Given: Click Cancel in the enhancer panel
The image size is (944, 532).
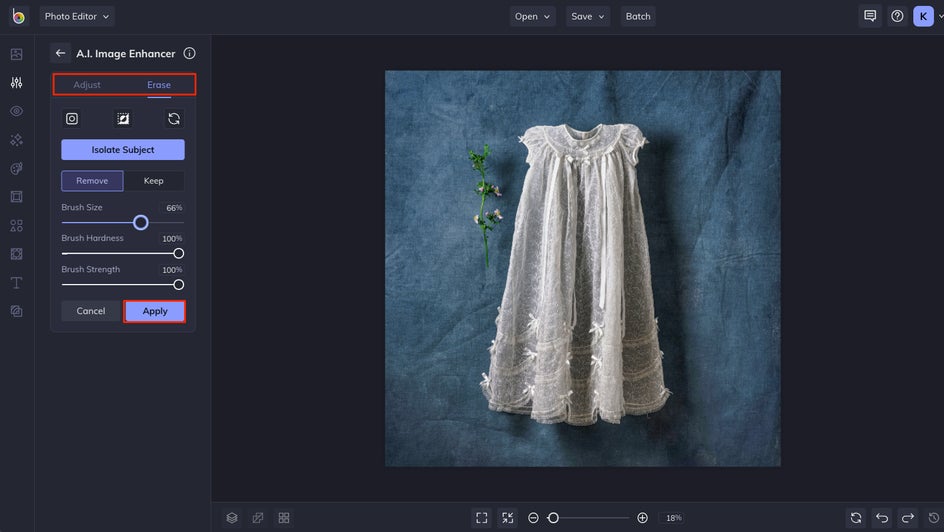Looking at the screenshot, I should point(91,311).
